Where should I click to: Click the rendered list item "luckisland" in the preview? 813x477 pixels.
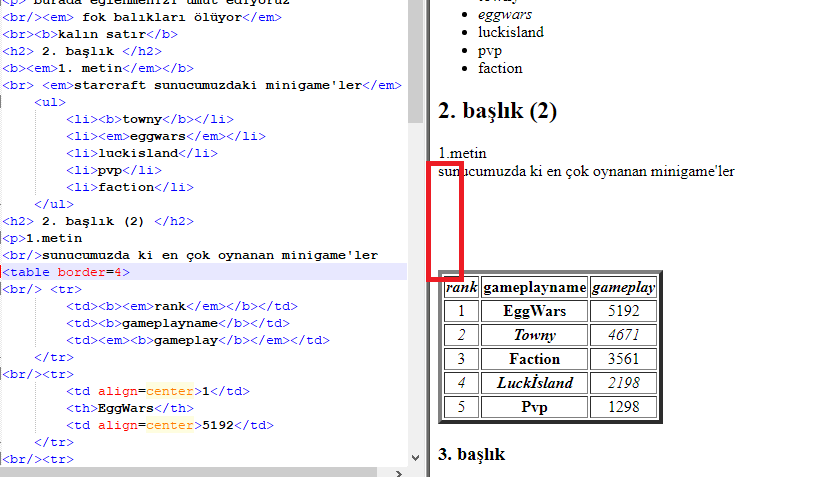(x=511, y=32)
